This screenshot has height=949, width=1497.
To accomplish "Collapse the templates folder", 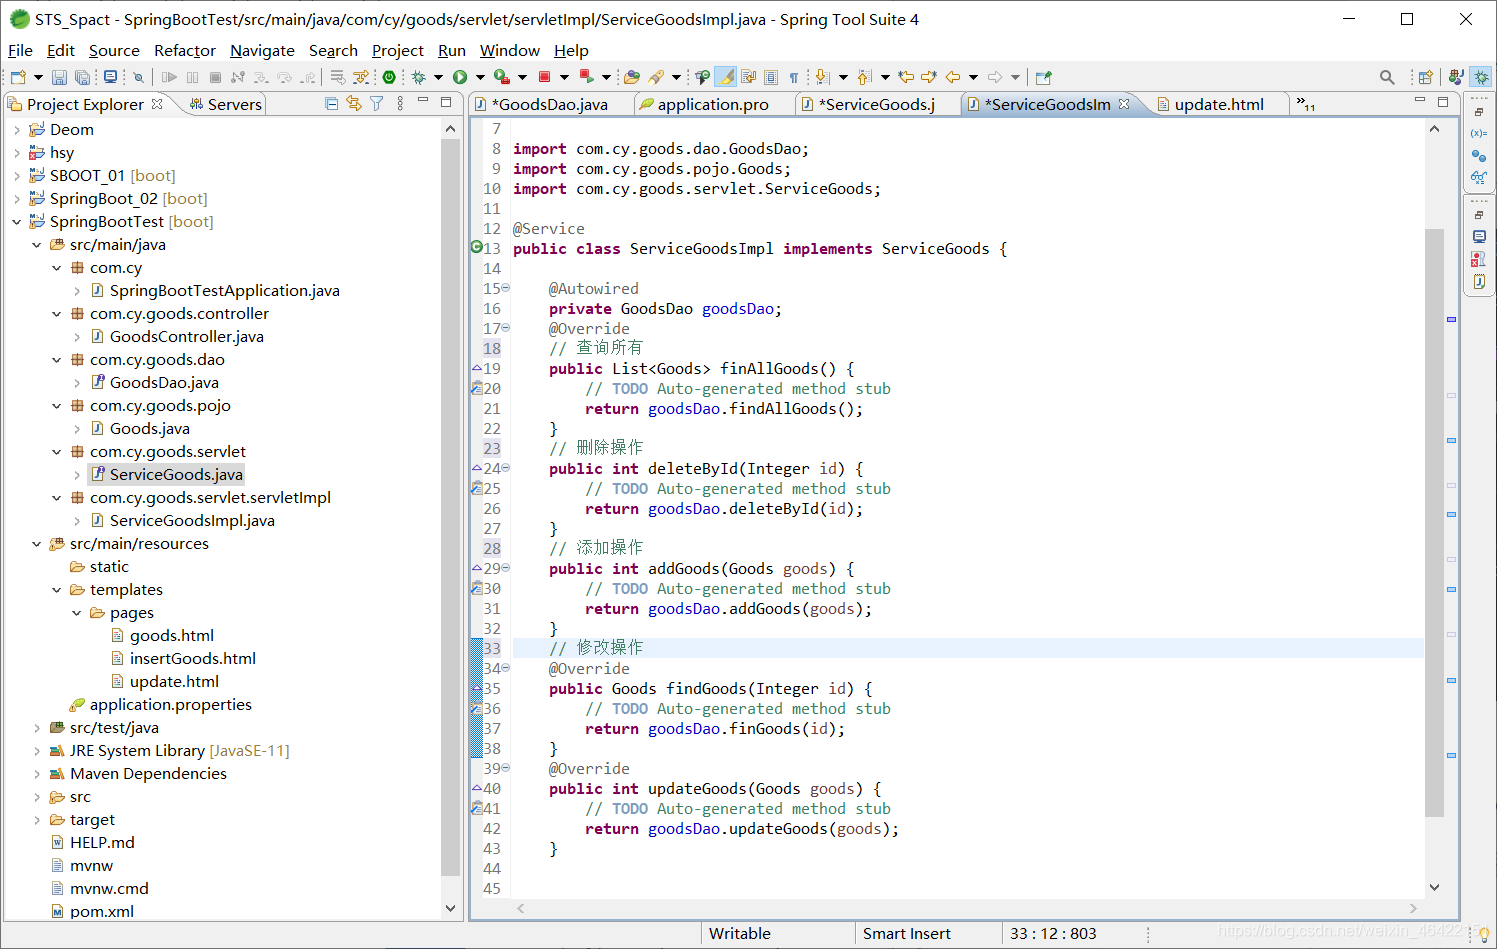I will (57, 590).
